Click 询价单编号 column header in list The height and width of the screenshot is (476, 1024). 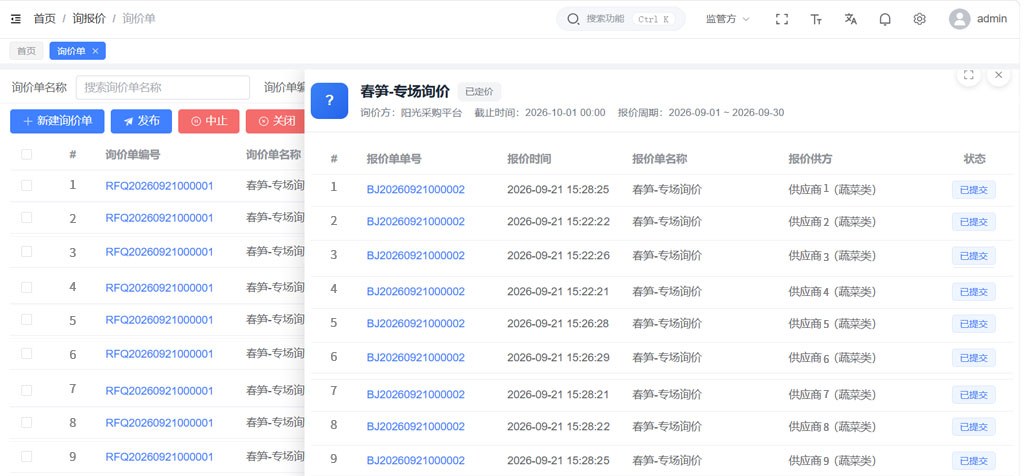(x=133, y=155)
